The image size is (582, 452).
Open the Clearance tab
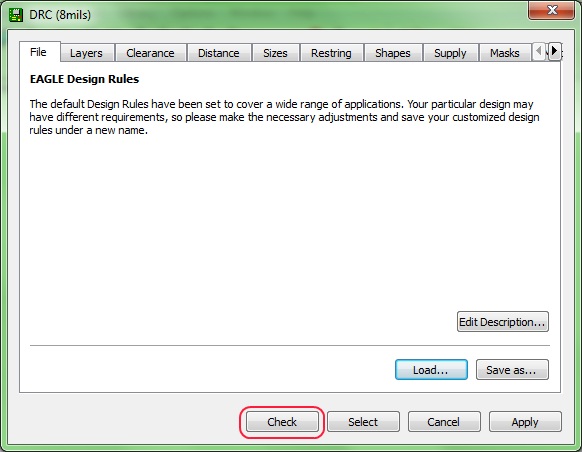[x=150, y=53]
